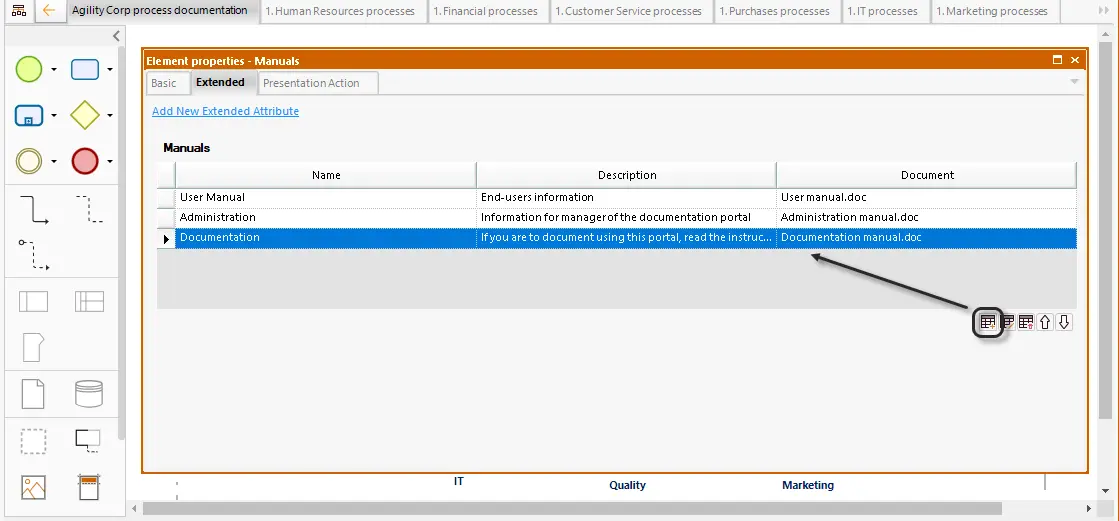The width and height of the screenshot is (1119, 521).
Task: Select the Administration name cell
Action: click(x=326, y=217)
